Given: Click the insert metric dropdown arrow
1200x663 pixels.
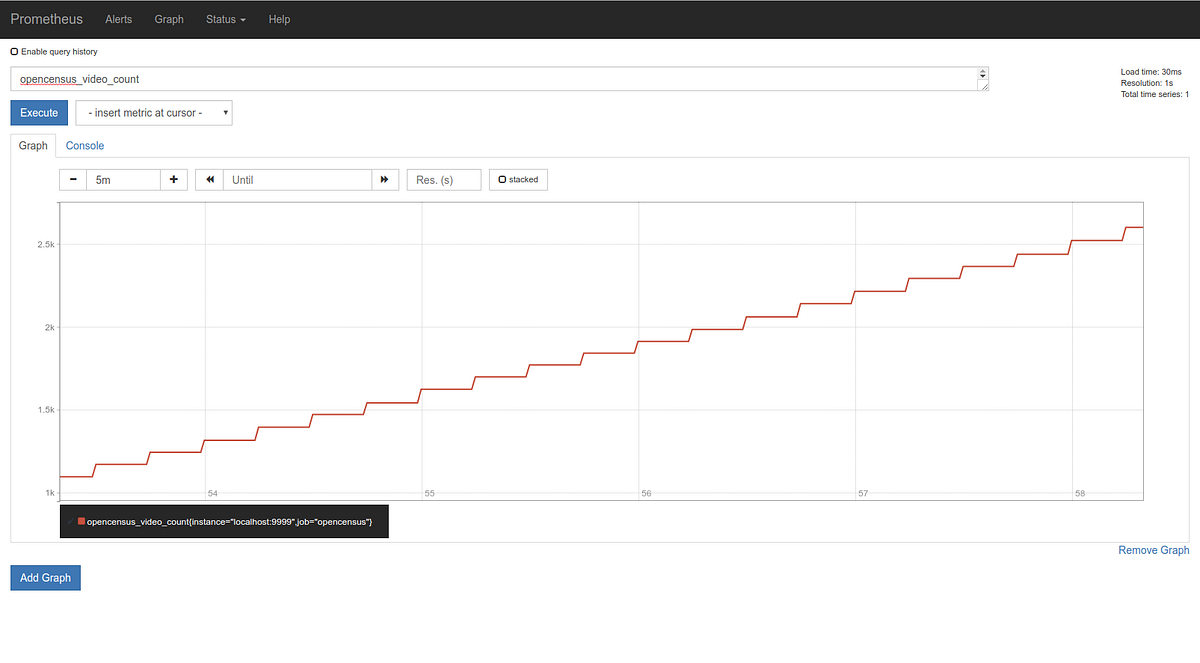Looking at the screenshot, I should (x=225, y=113).
